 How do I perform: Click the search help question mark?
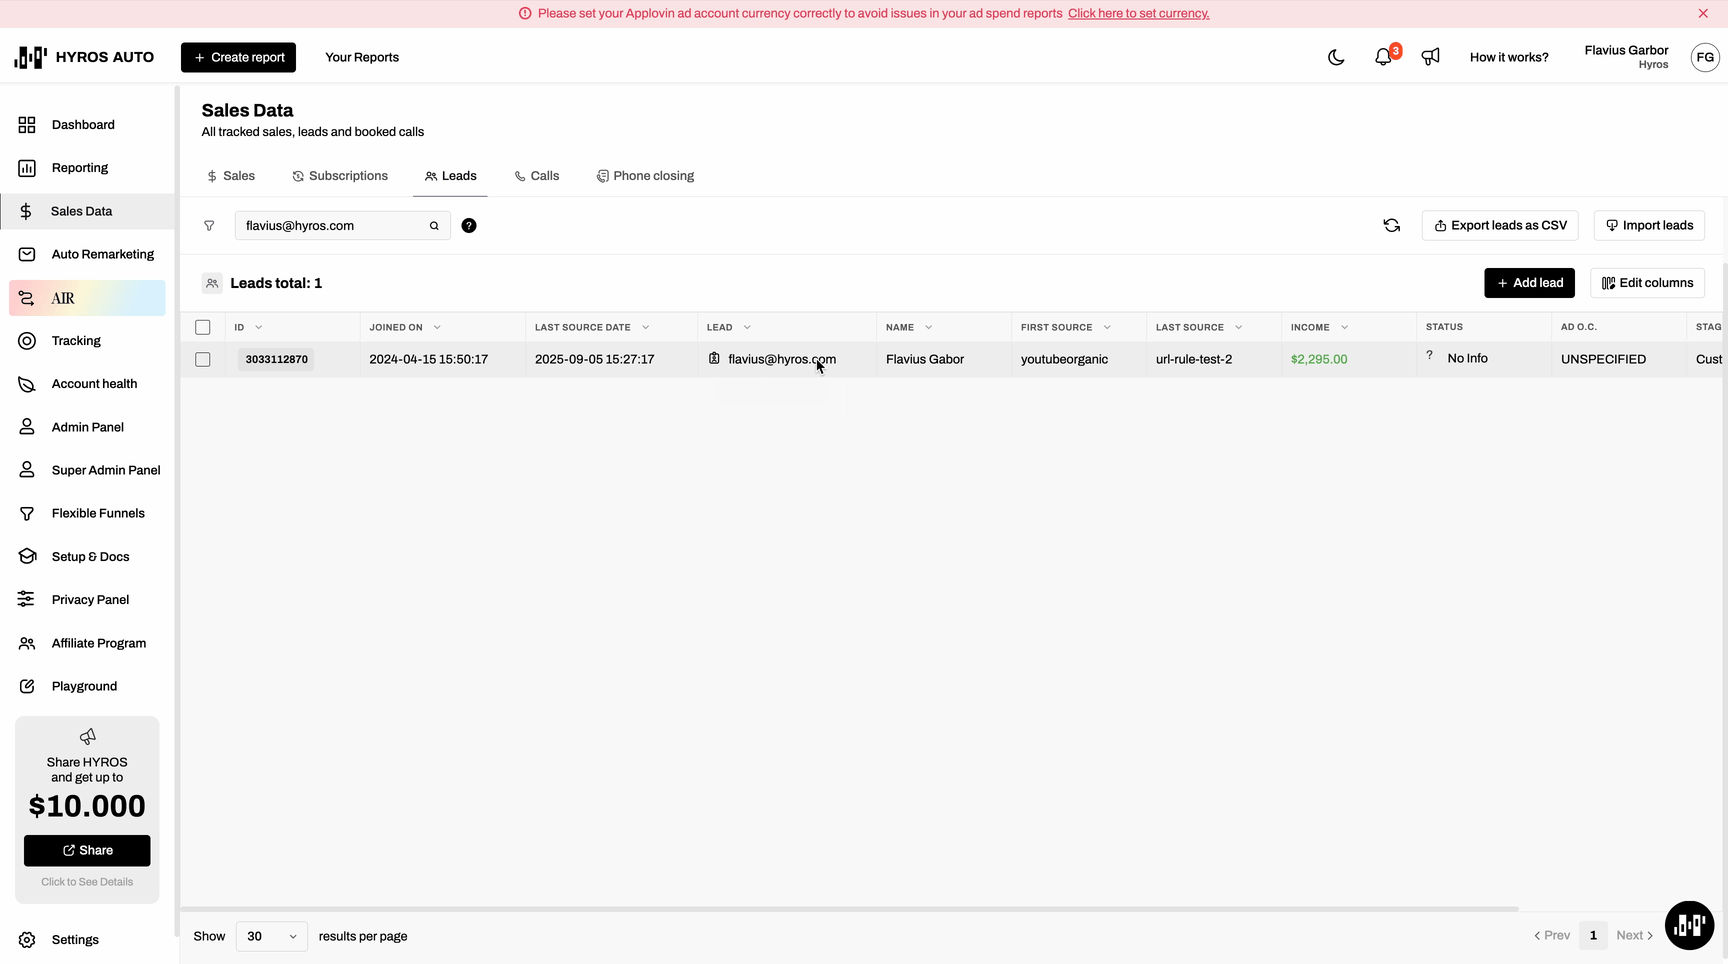tap(469, 226)
